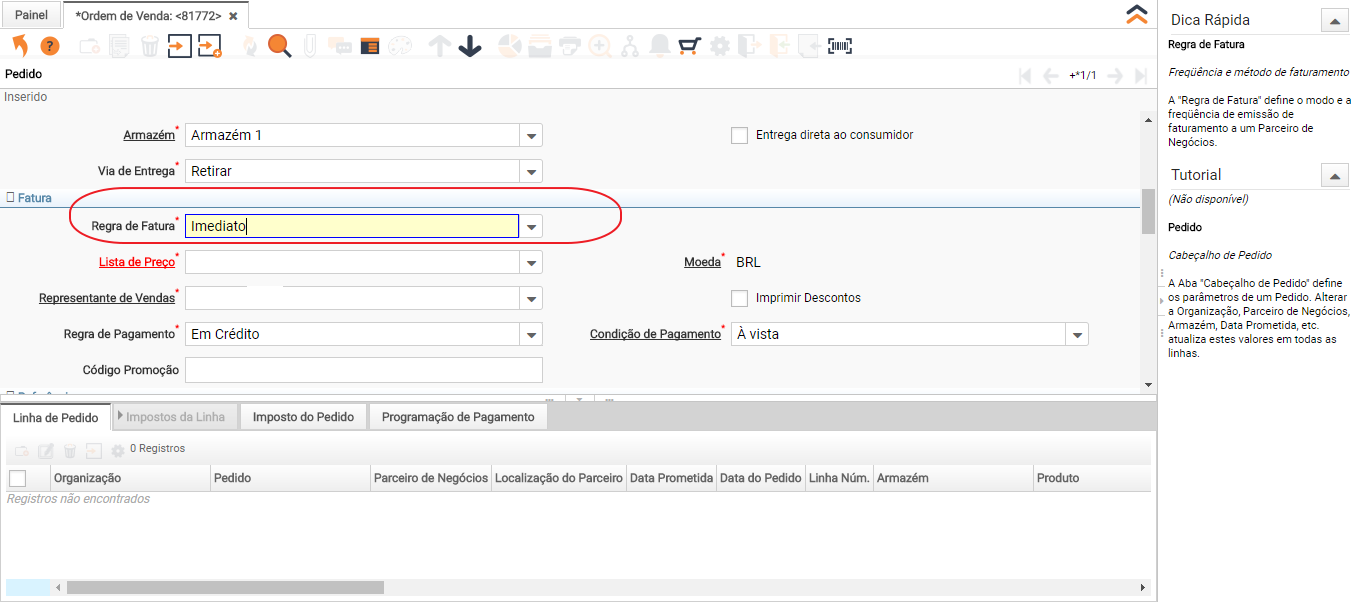Open the shopping cart icon

click(x=689, y=46)
